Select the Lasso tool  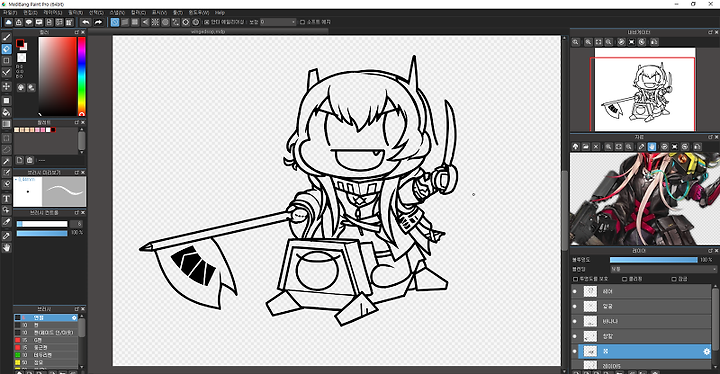coord(6,149)
